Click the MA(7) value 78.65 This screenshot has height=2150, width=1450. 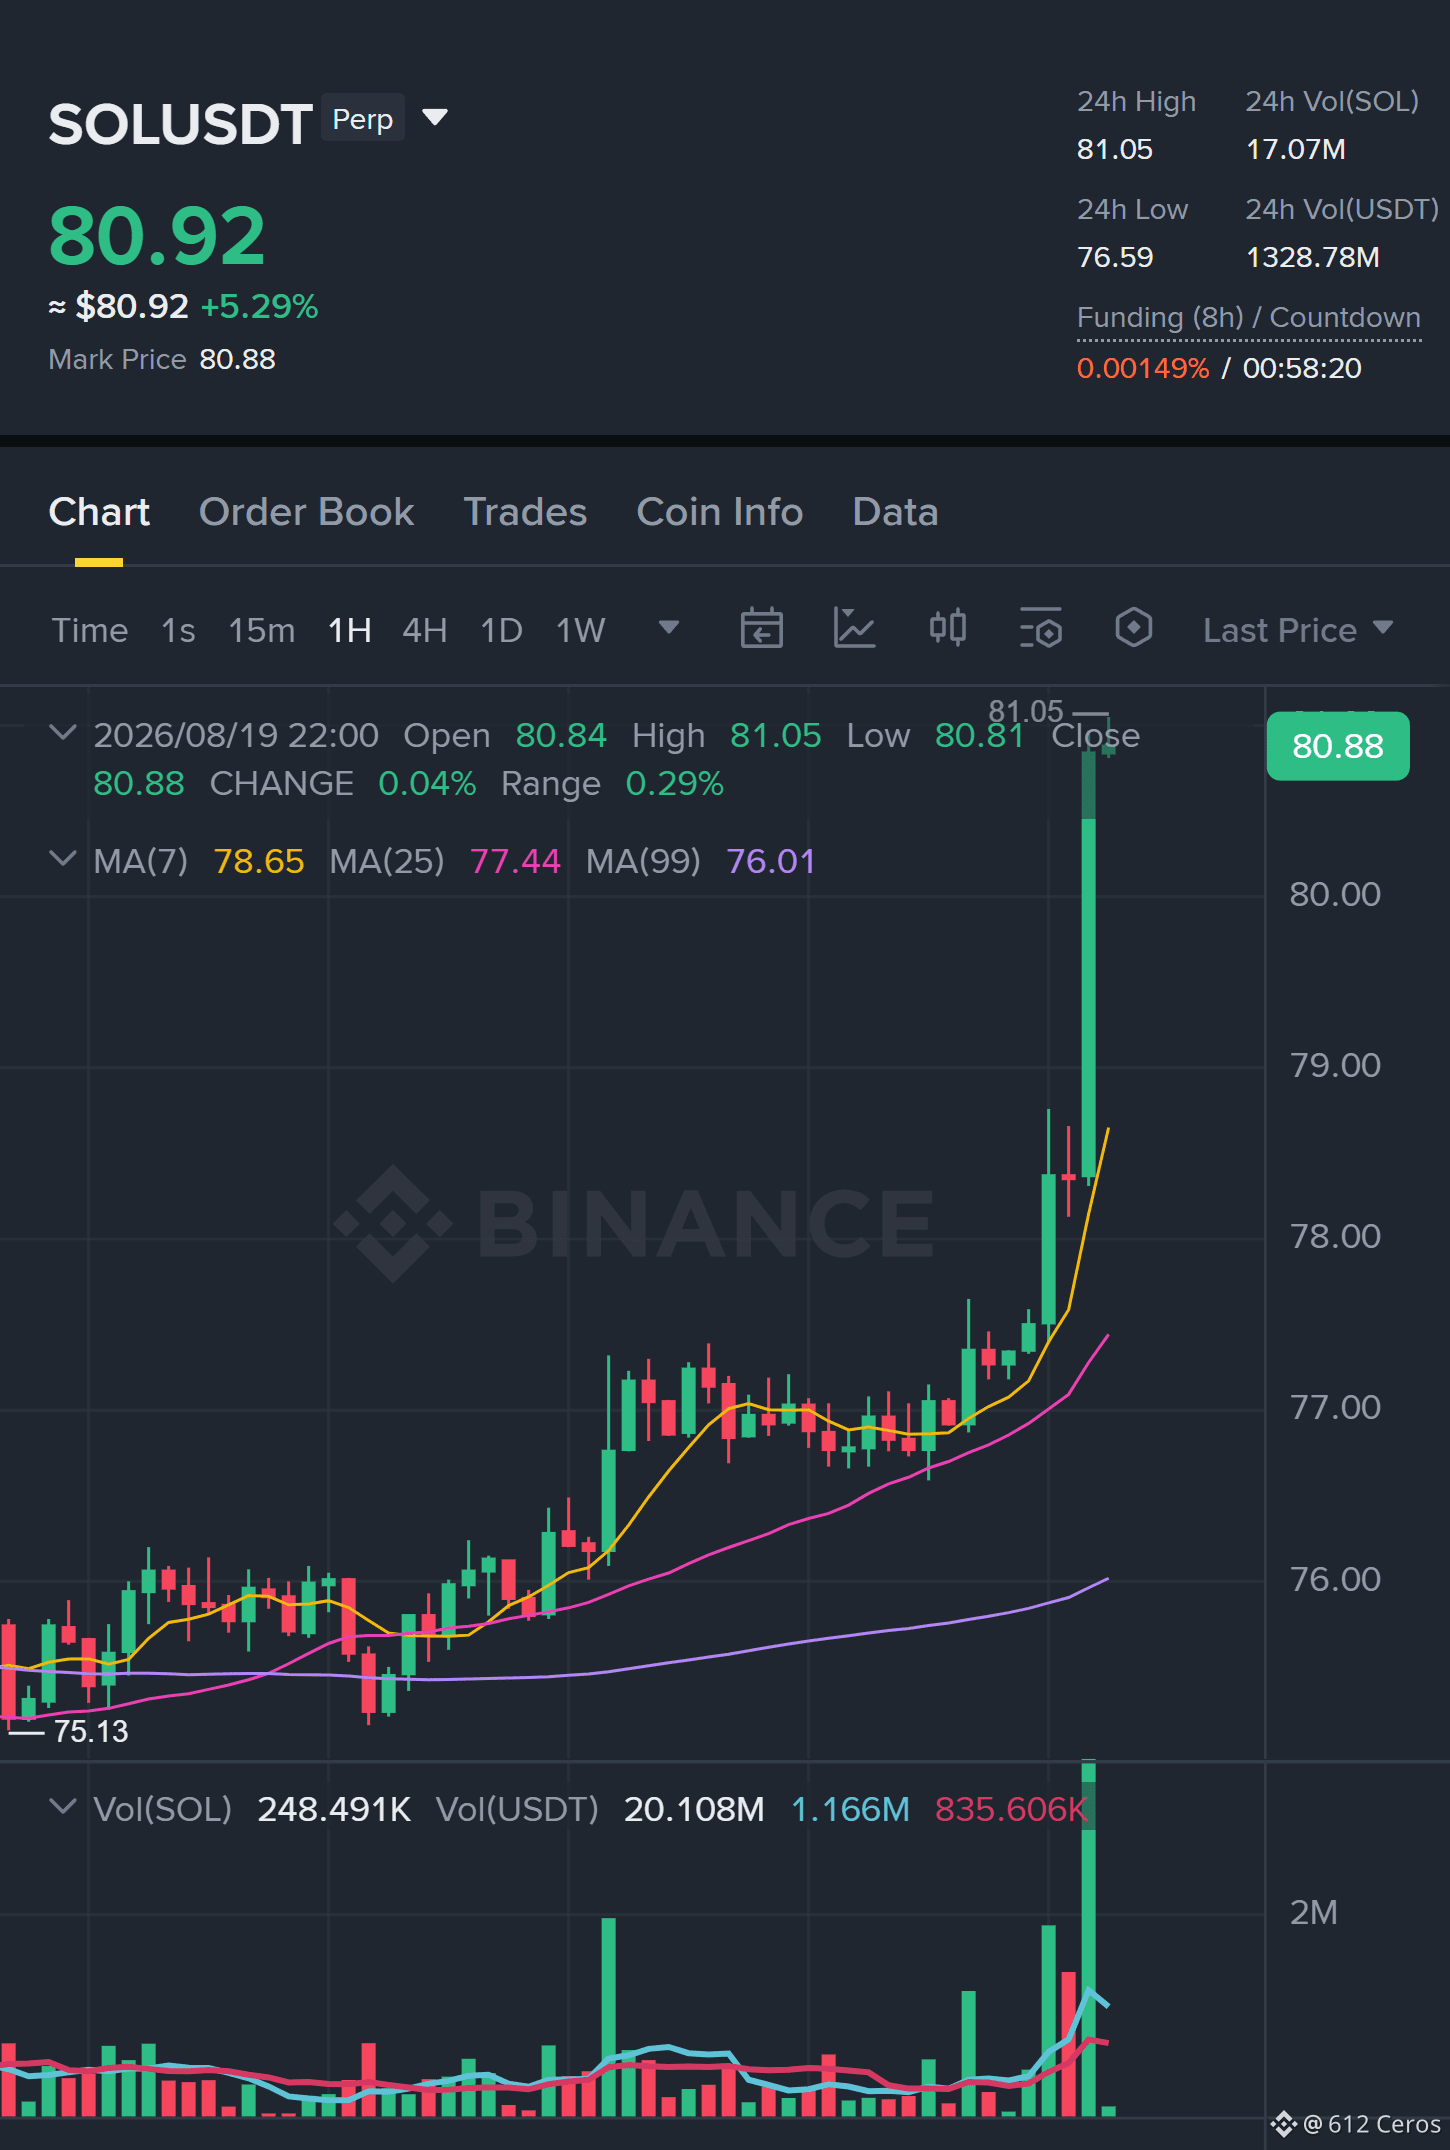click(259, 861)
